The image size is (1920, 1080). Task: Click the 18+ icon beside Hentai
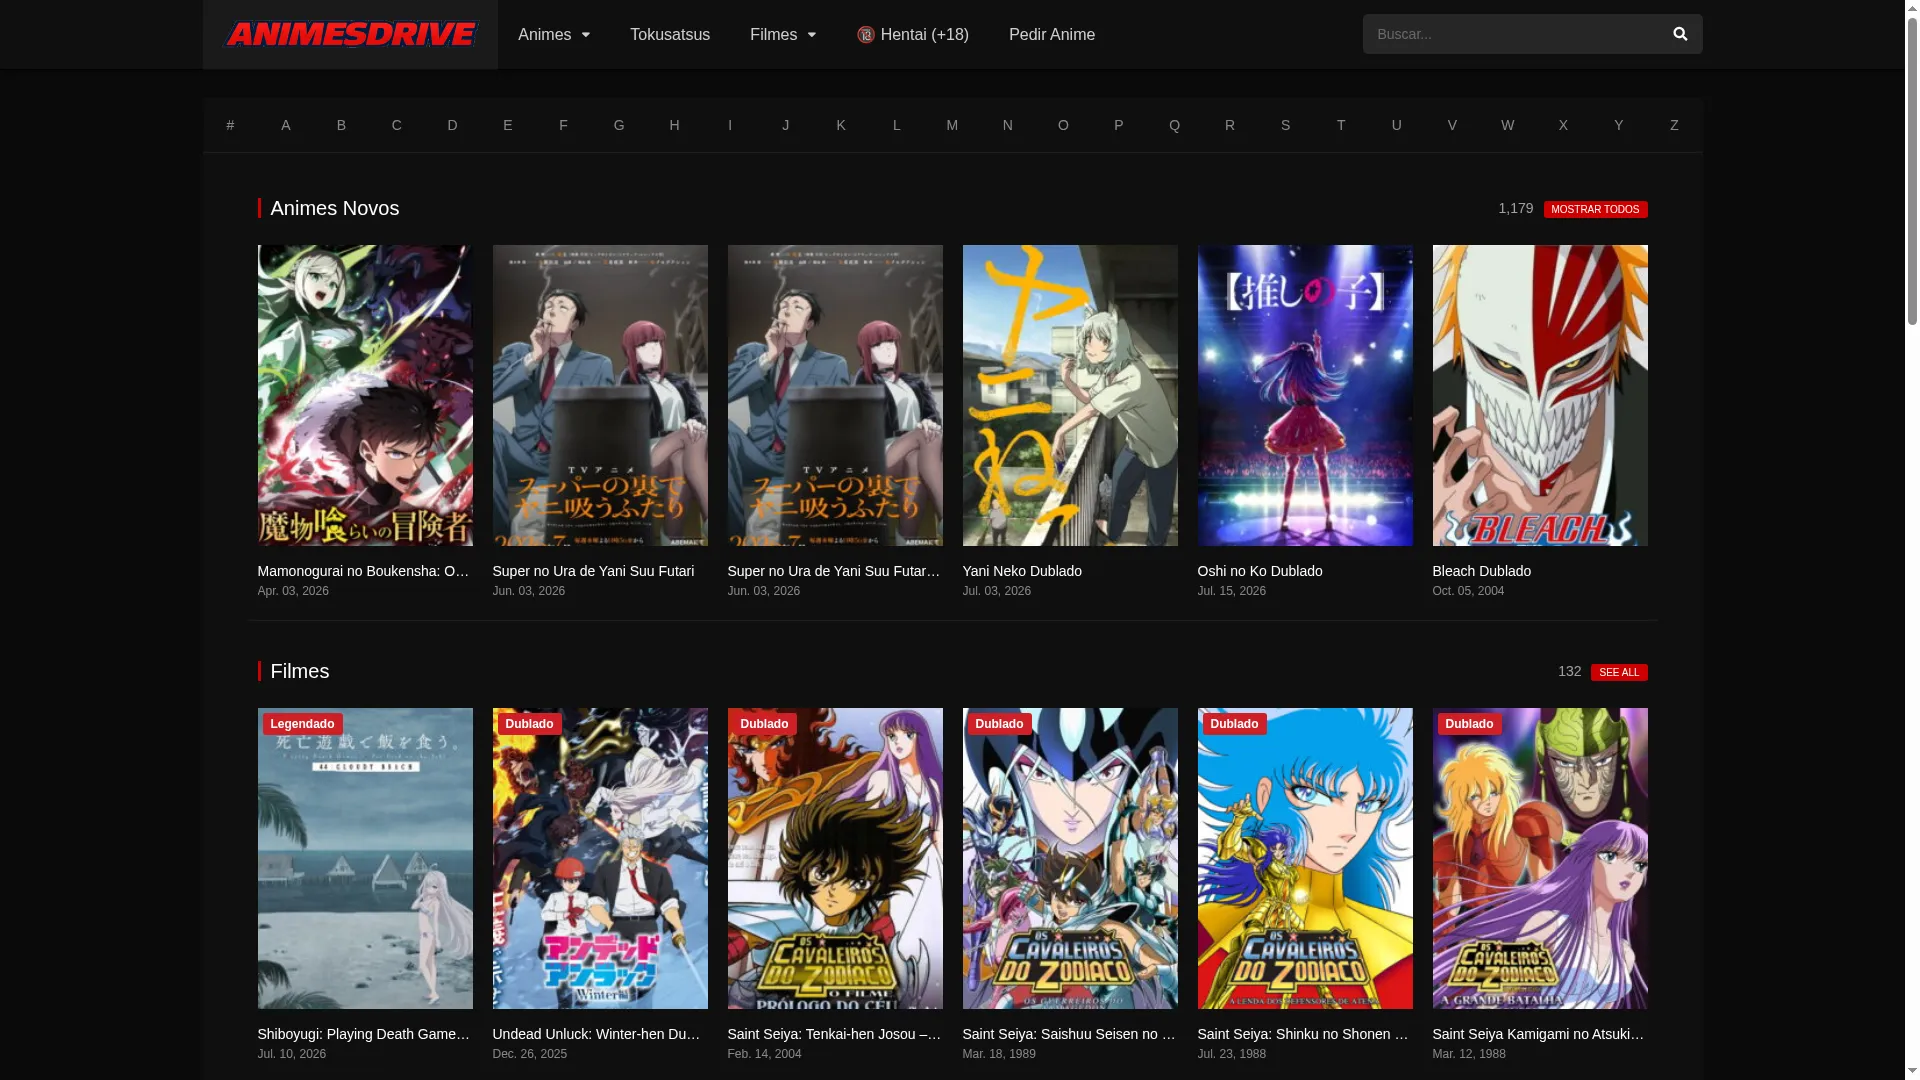[866, 35]
